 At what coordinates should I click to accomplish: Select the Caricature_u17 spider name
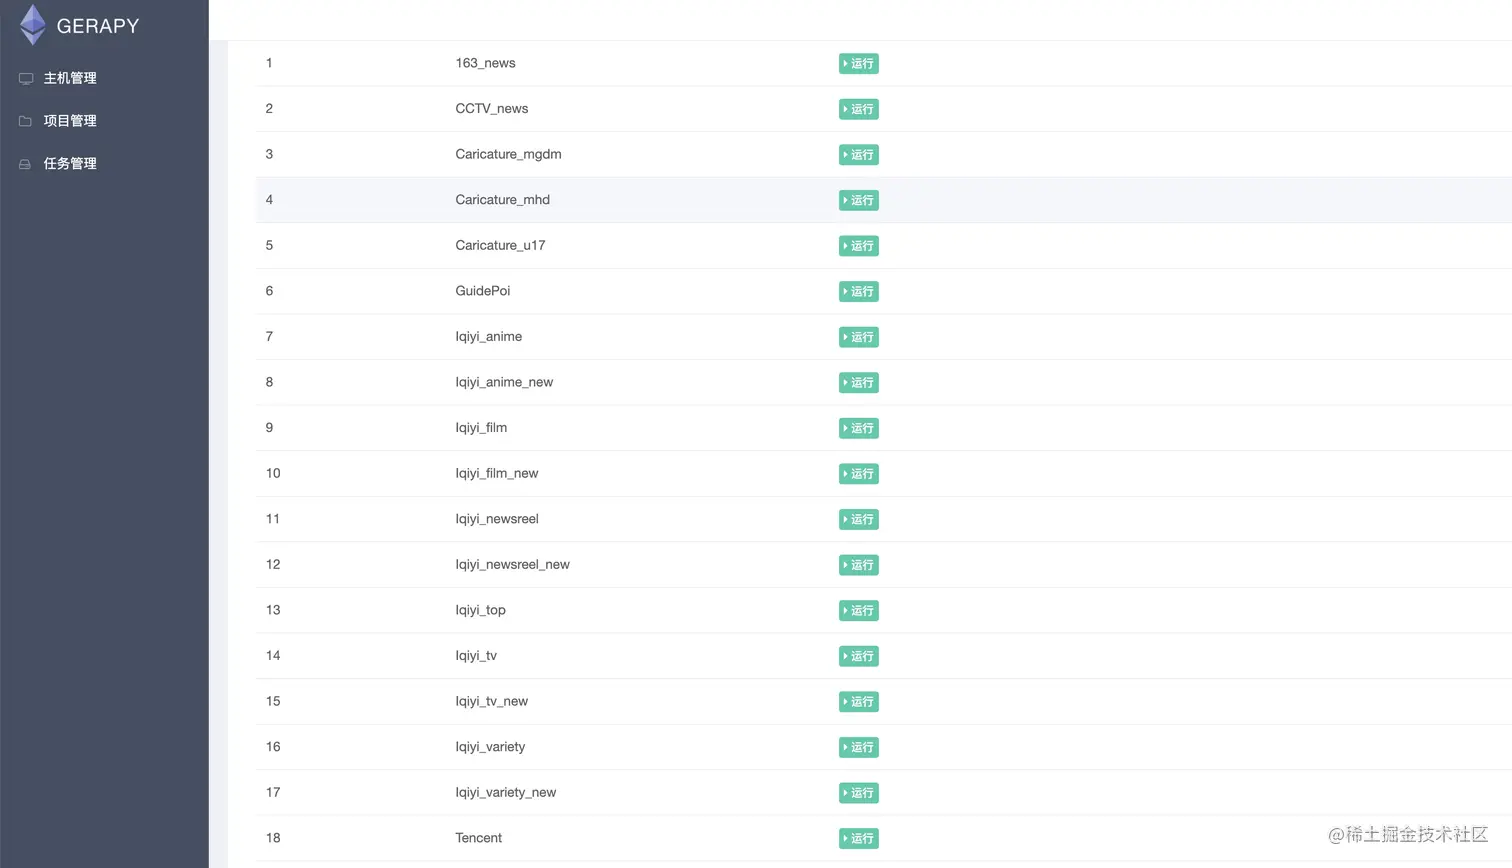click(500, 245)
